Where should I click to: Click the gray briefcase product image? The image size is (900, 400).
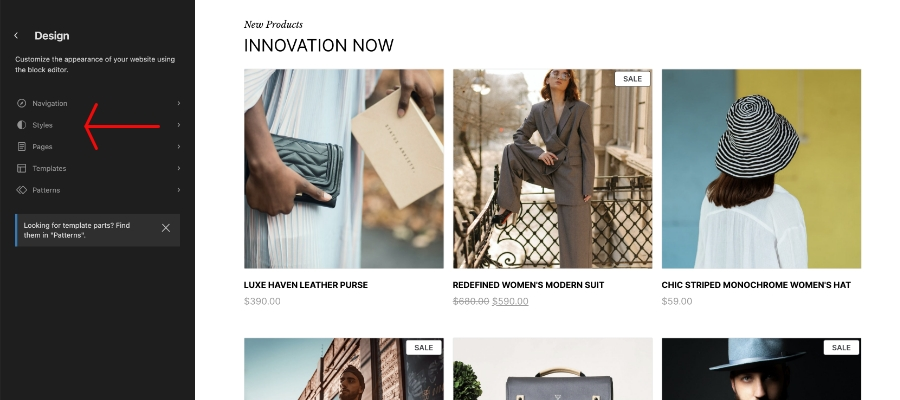click(x=553, y=369)
